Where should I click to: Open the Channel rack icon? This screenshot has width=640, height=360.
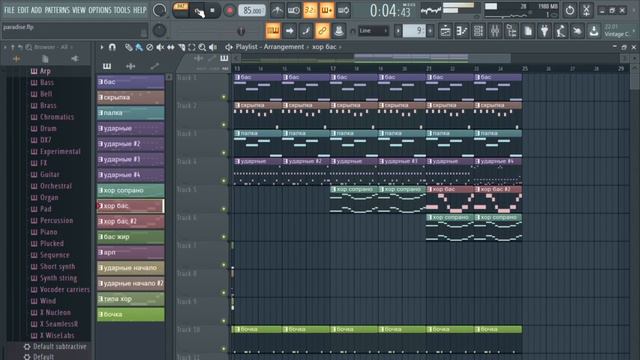pos(478,31)
